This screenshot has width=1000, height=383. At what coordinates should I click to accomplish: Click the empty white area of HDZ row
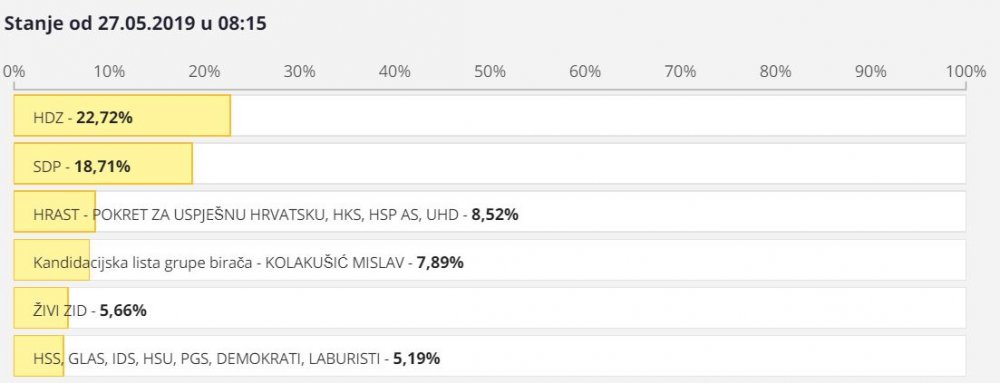pos(598,115)
